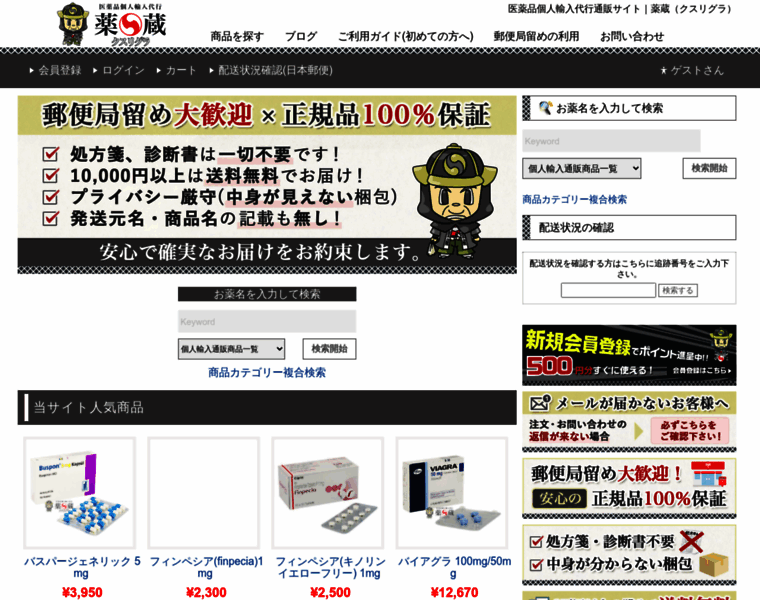Go to ログイン

[x=124, y=70]
